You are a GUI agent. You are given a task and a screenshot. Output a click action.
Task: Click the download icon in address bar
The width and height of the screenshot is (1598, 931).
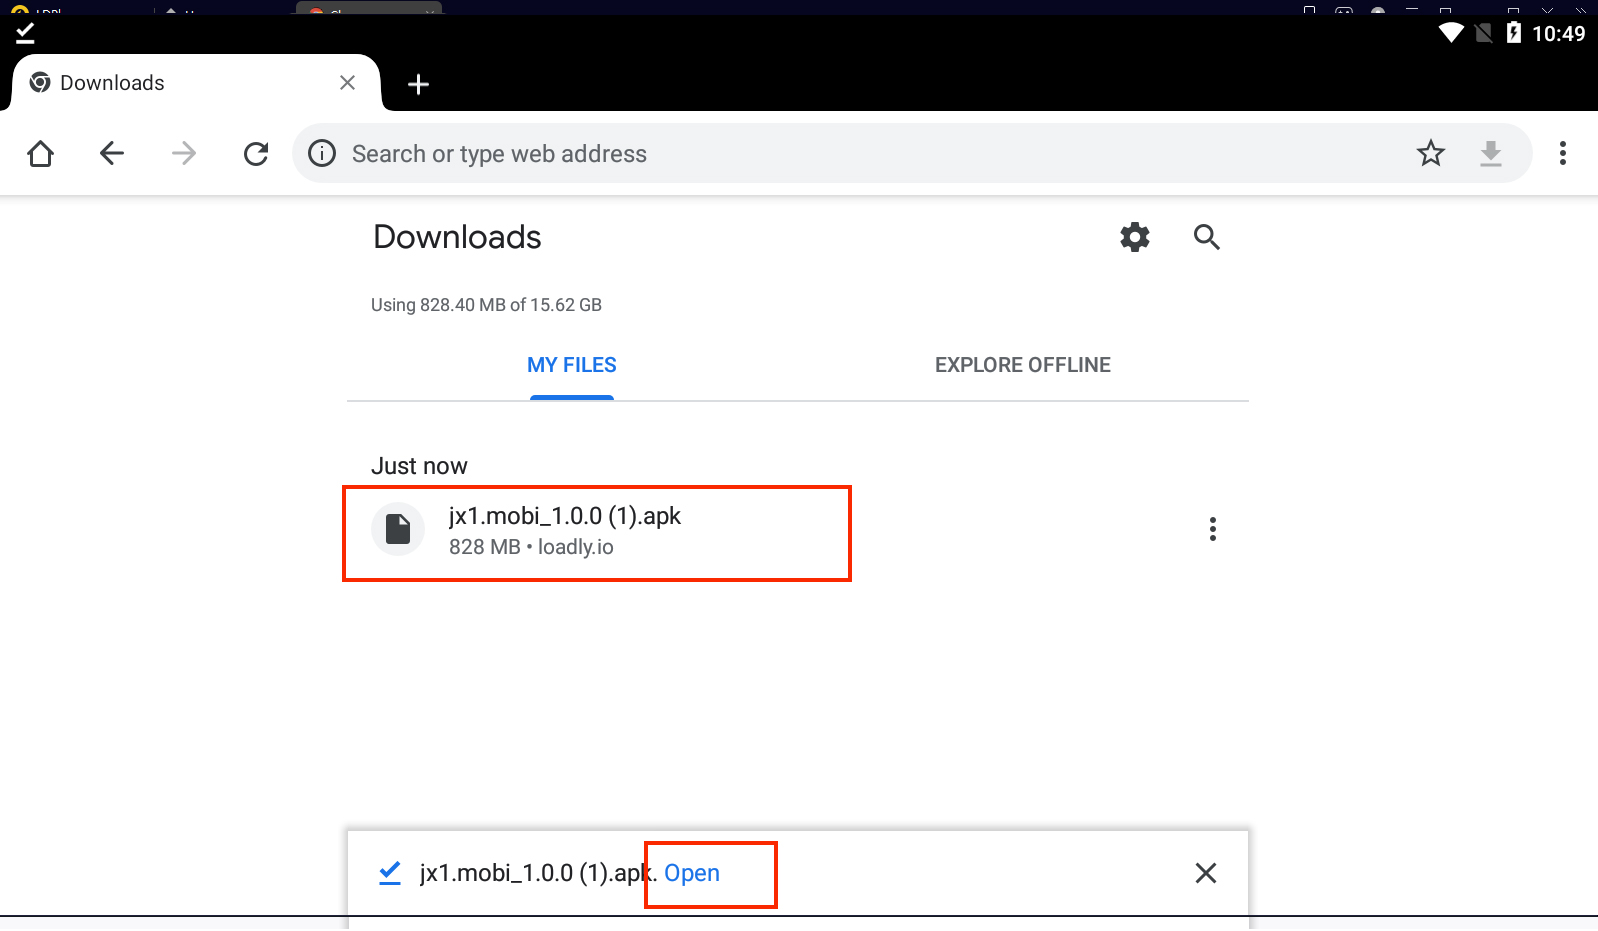coord(1490,154)
